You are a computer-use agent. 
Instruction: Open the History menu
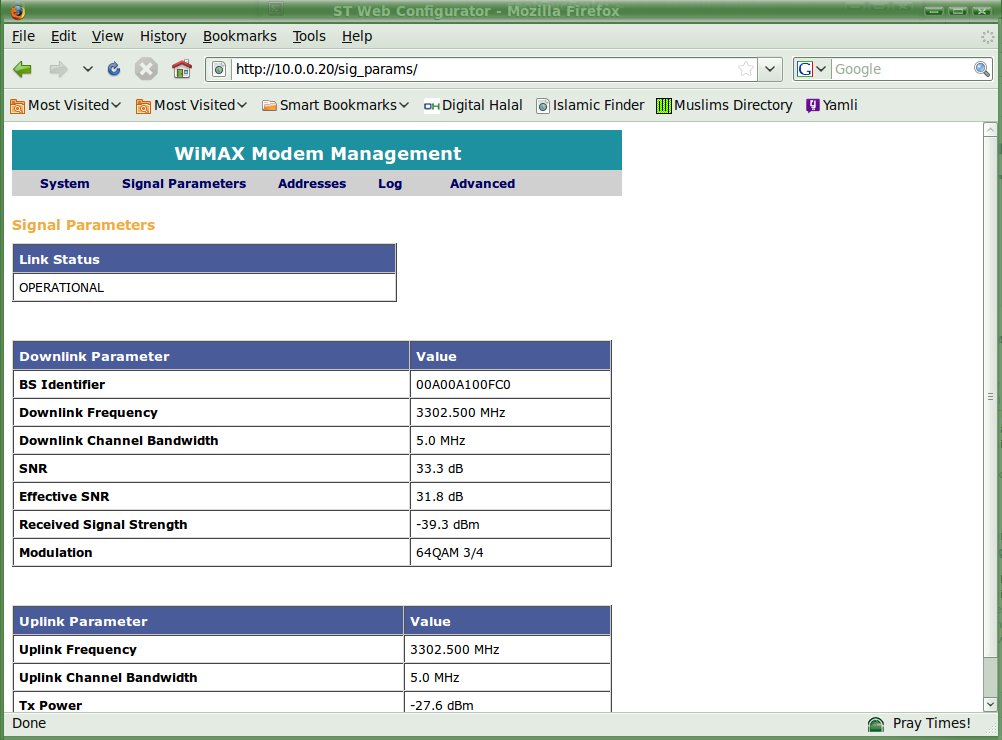click(x=163, y=36)
